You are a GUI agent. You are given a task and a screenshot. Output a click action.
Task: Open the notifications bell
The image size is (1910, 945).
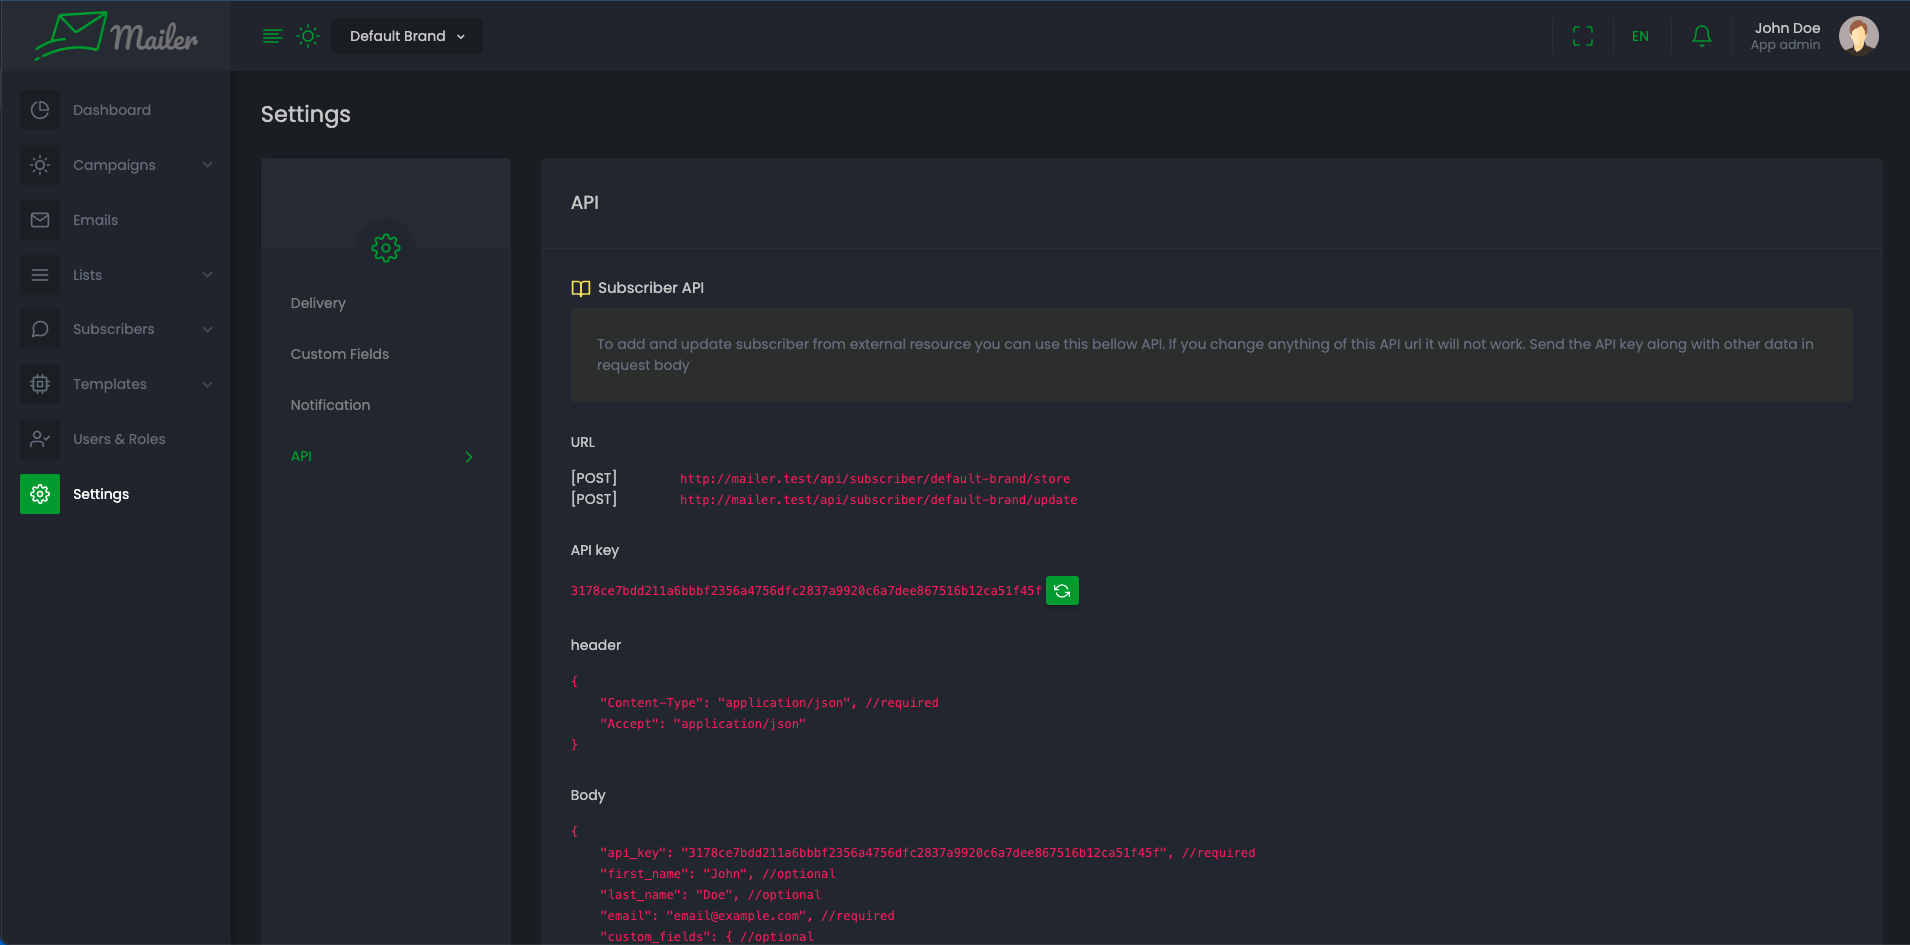point(1701,36)
